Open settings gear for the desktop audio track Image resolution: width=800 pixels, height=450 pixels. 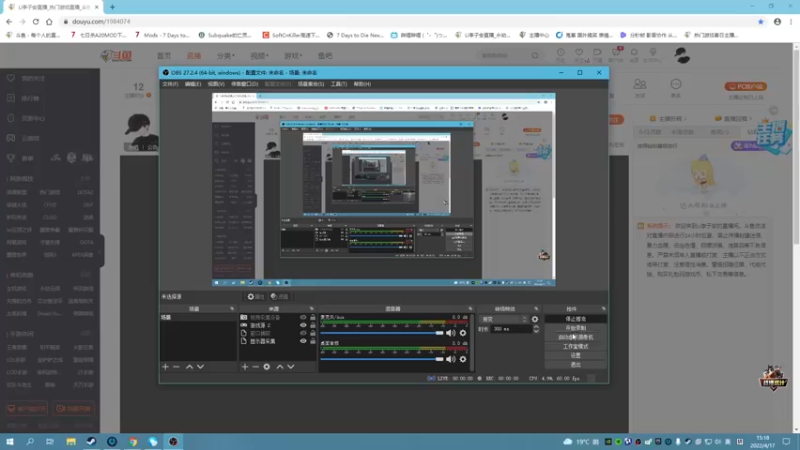tap(463, 359)
